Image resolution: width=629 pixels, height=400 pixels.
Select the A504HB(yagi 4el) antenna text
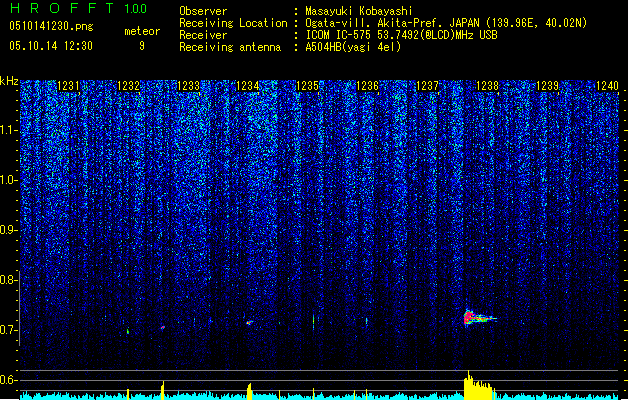[x=353, y=47]
